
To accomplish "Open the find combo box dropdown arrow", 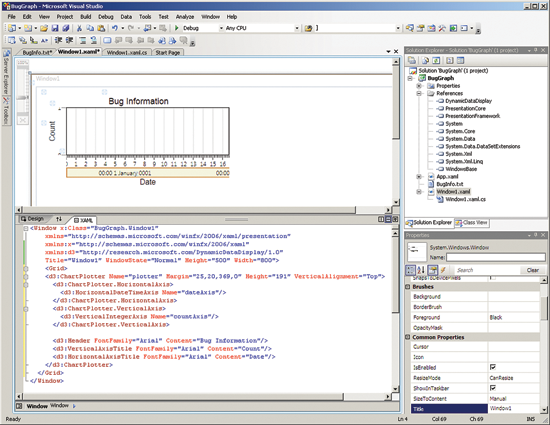I will point(398,28).
